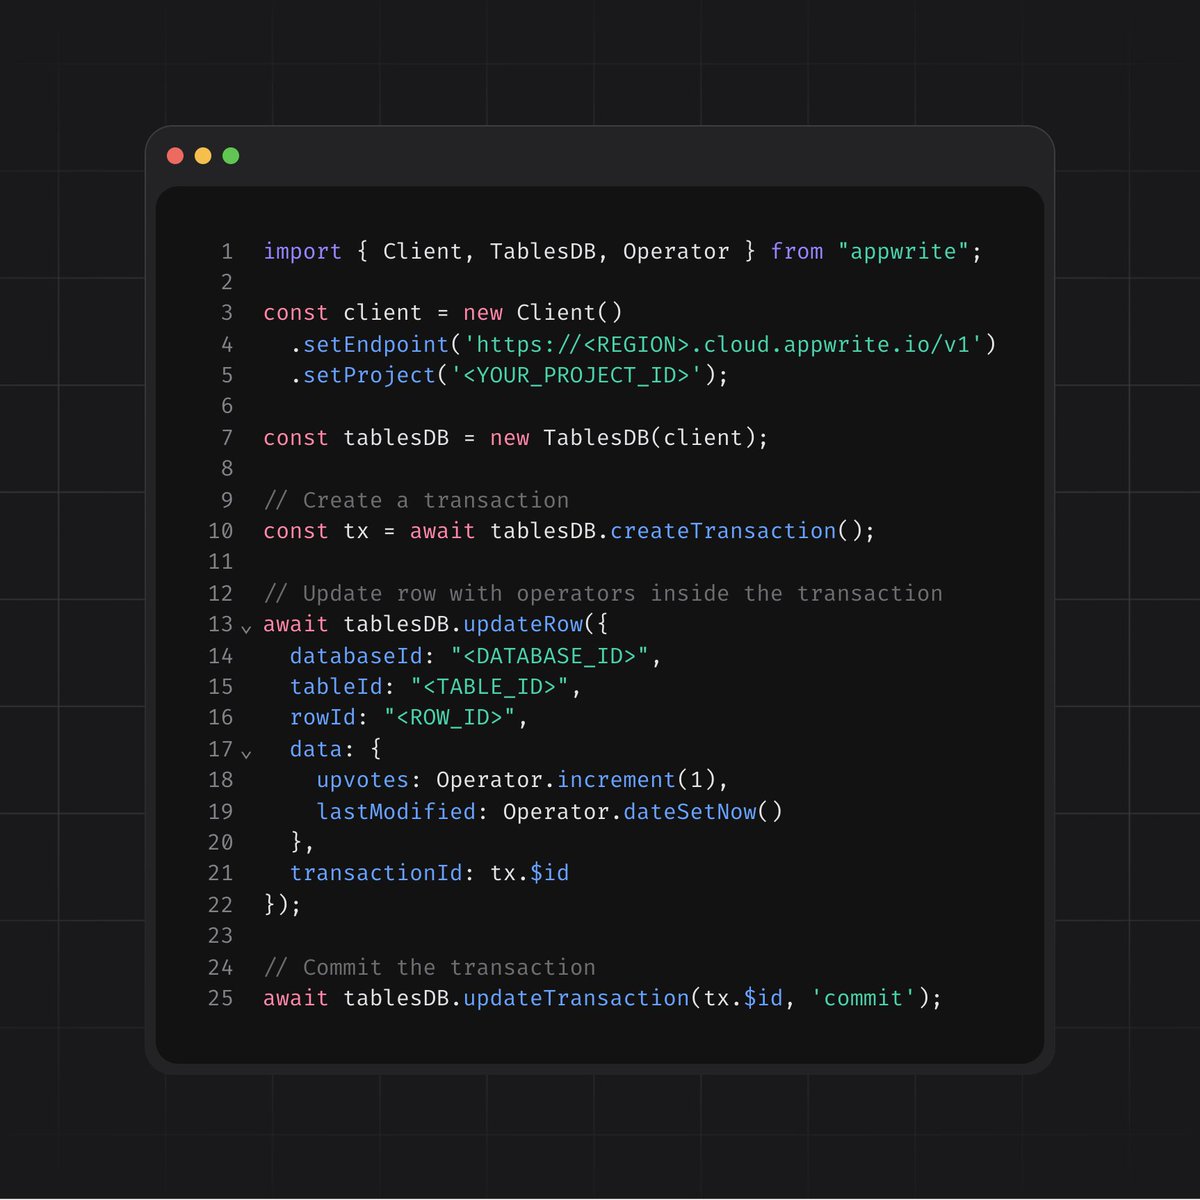Click line number 10 in the gutter

point(220,531)
